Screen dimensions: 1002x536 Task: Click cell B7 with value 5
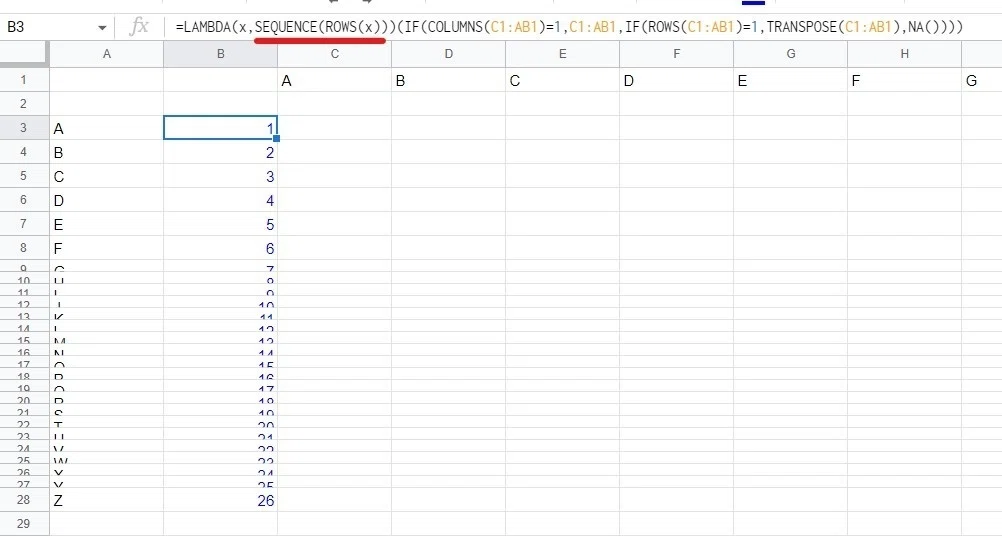pyautogui.click(x=220, y=224)
